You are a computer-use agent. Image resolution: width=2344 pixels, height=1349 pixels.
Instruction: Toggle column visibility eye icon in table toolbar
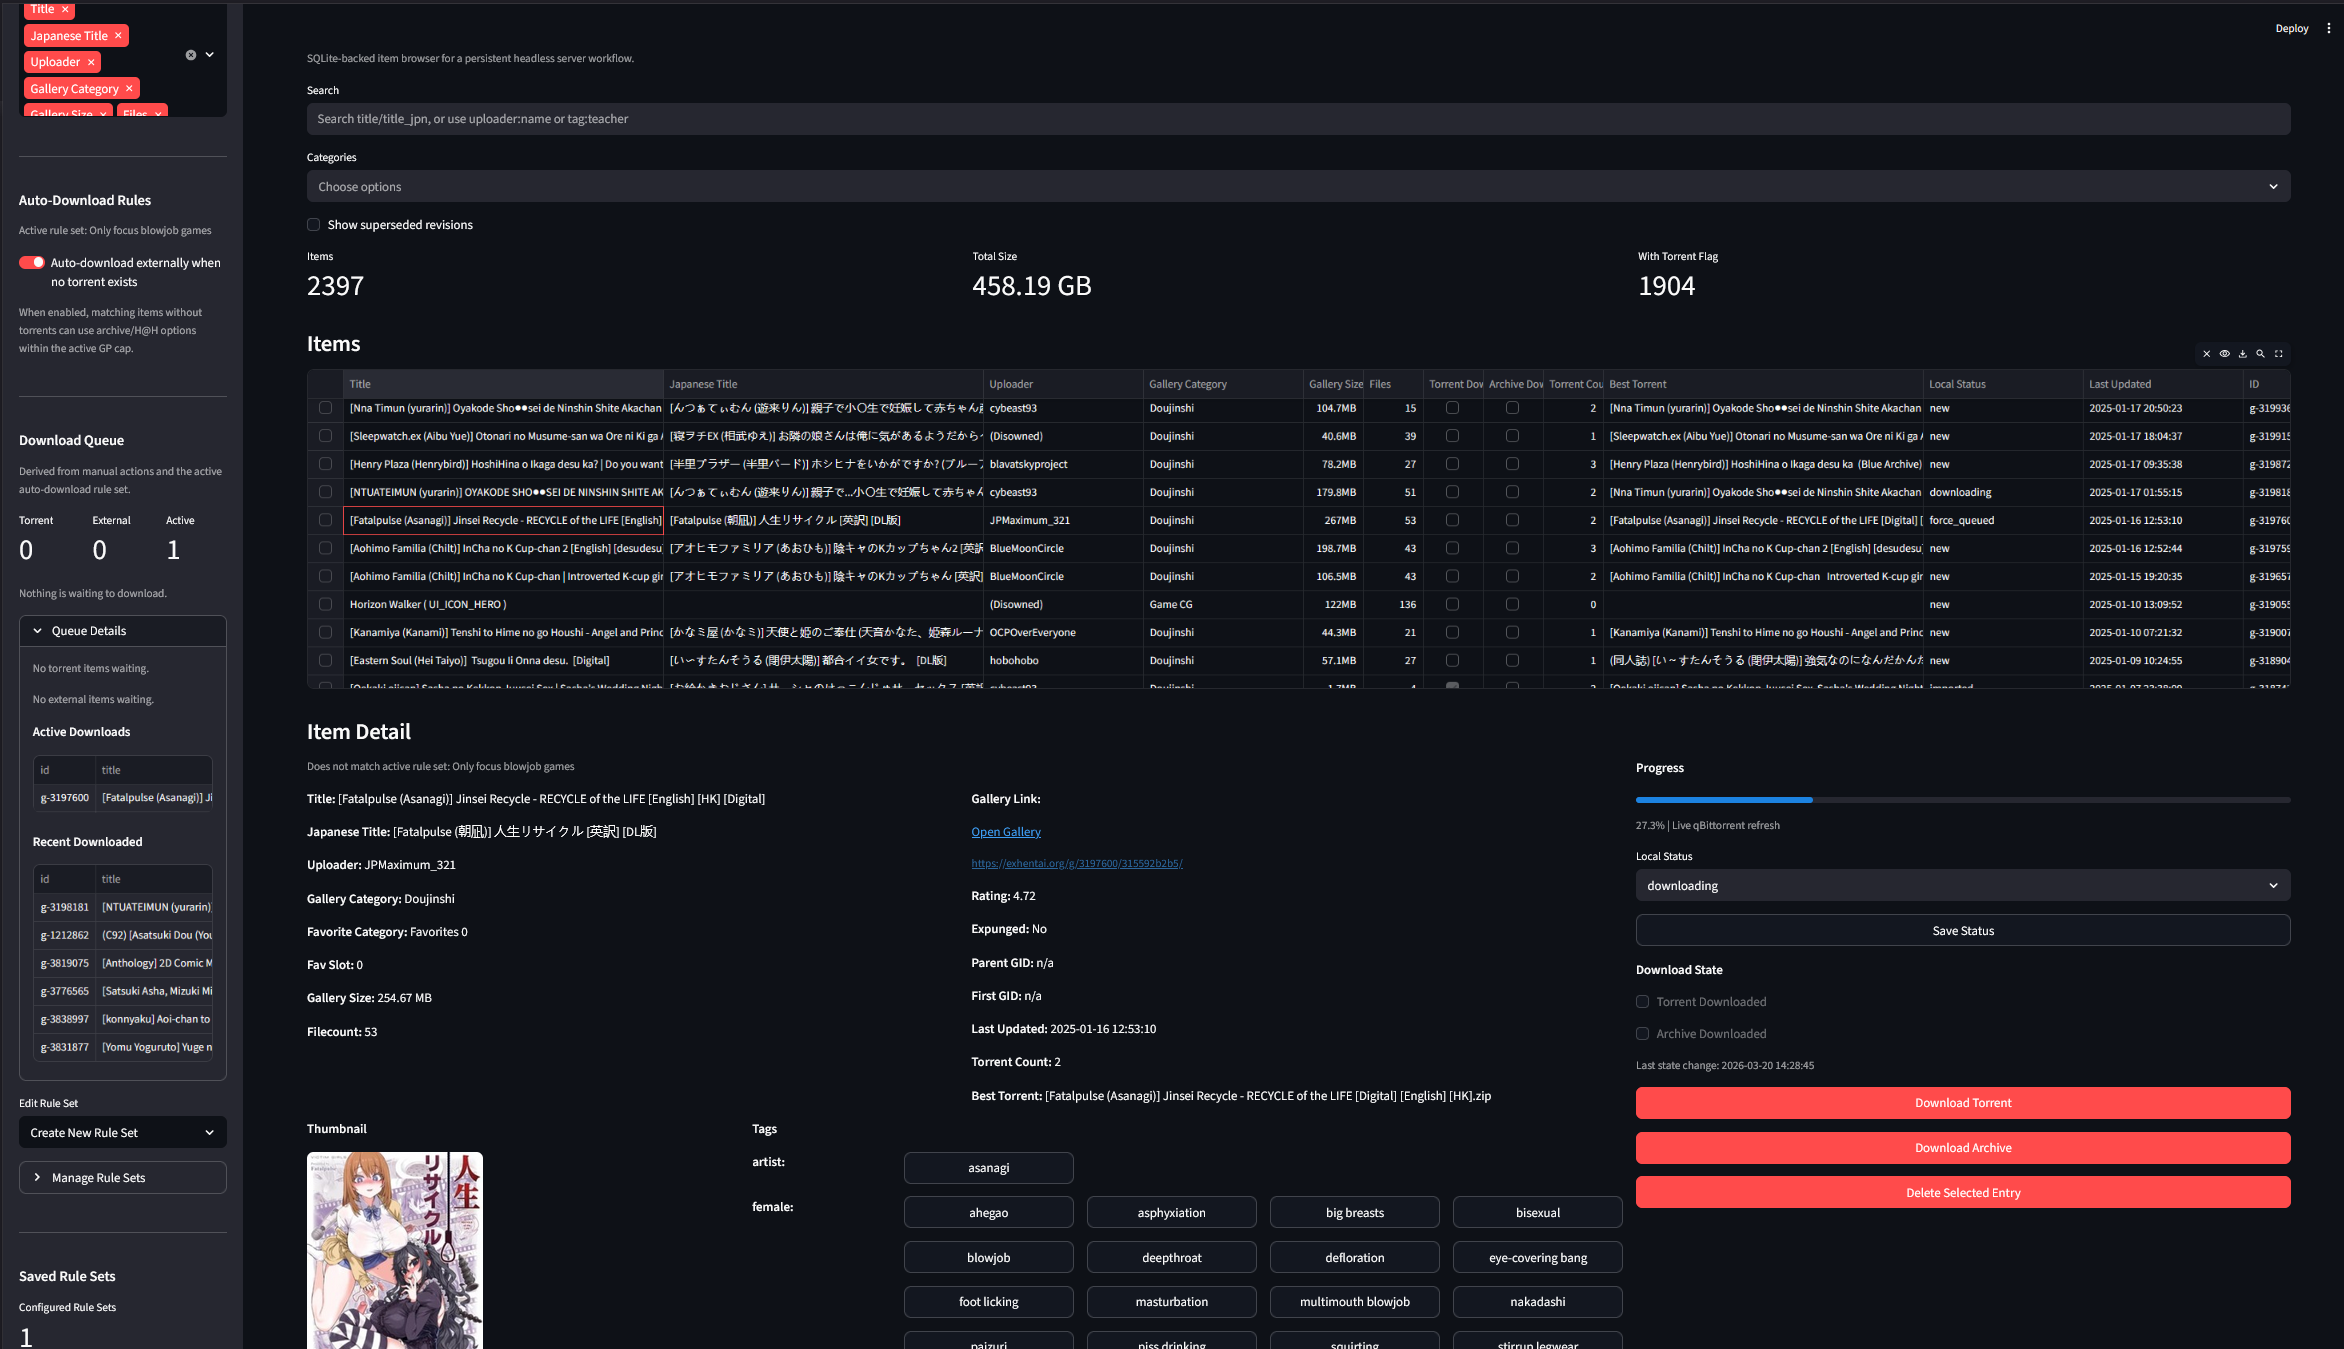click(2224, 354)
